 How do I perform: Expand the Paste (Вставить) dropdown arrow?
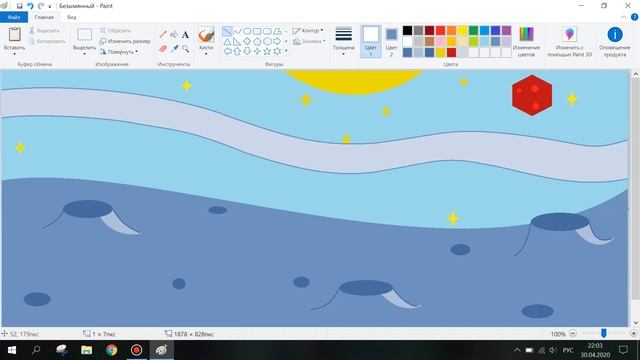click(15, 54)
